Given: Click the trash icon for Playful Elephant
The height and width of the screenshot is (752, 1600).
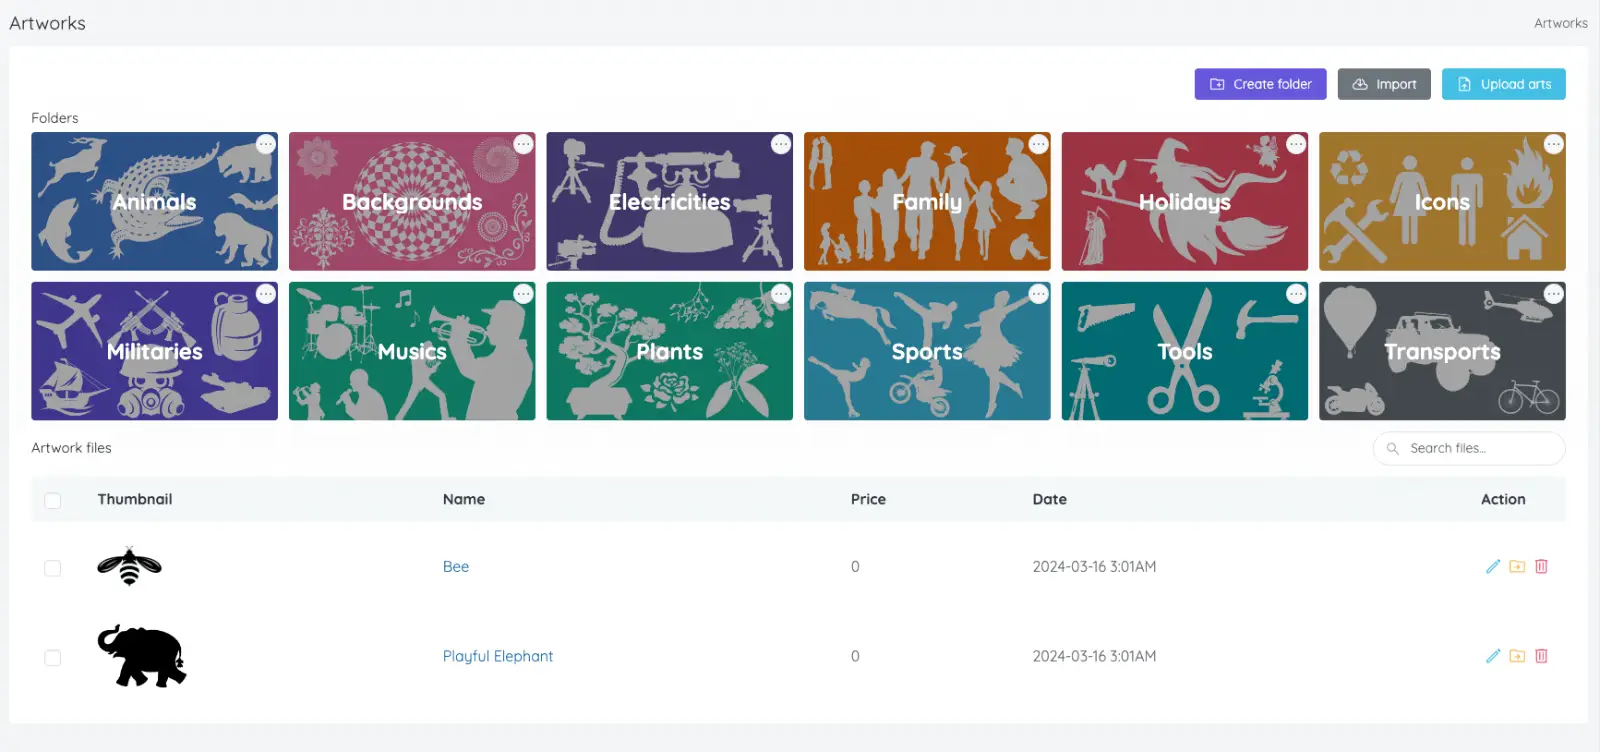Looking at the screenshot, I should tap(1541, 656).
